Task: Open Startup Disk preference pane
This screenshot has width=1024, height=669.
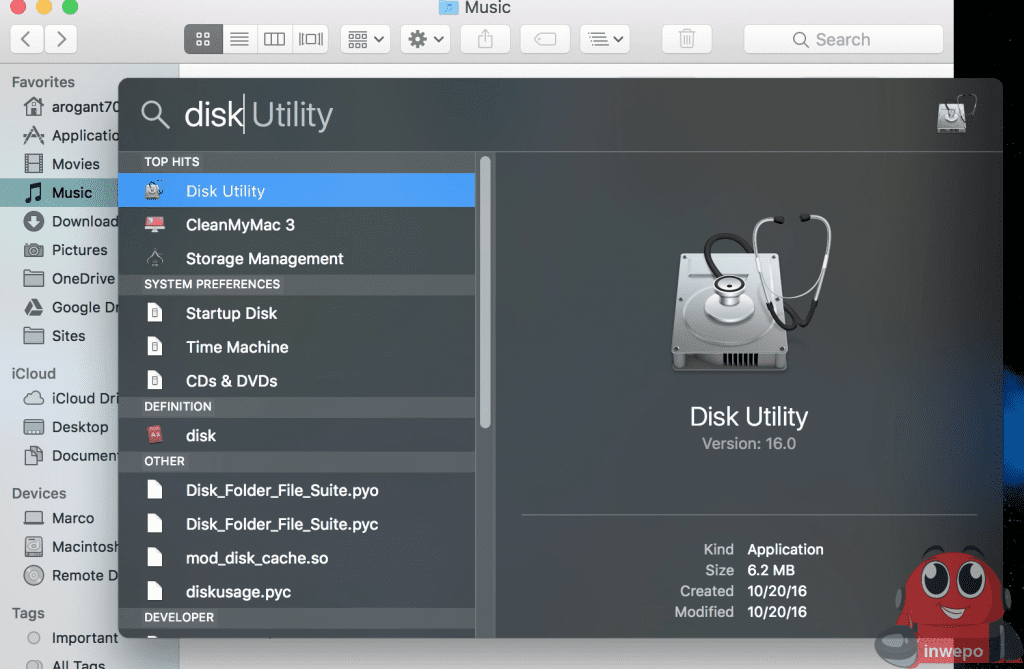Action: 296,313
